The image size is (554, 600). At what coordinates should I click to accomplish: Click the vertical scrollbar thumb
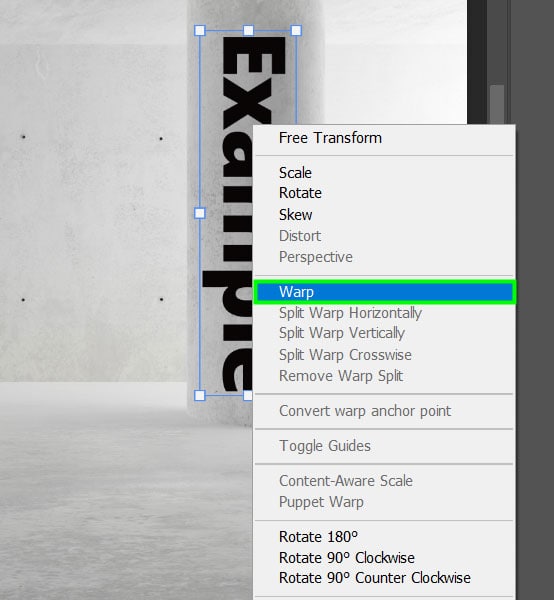pos(497,104)
